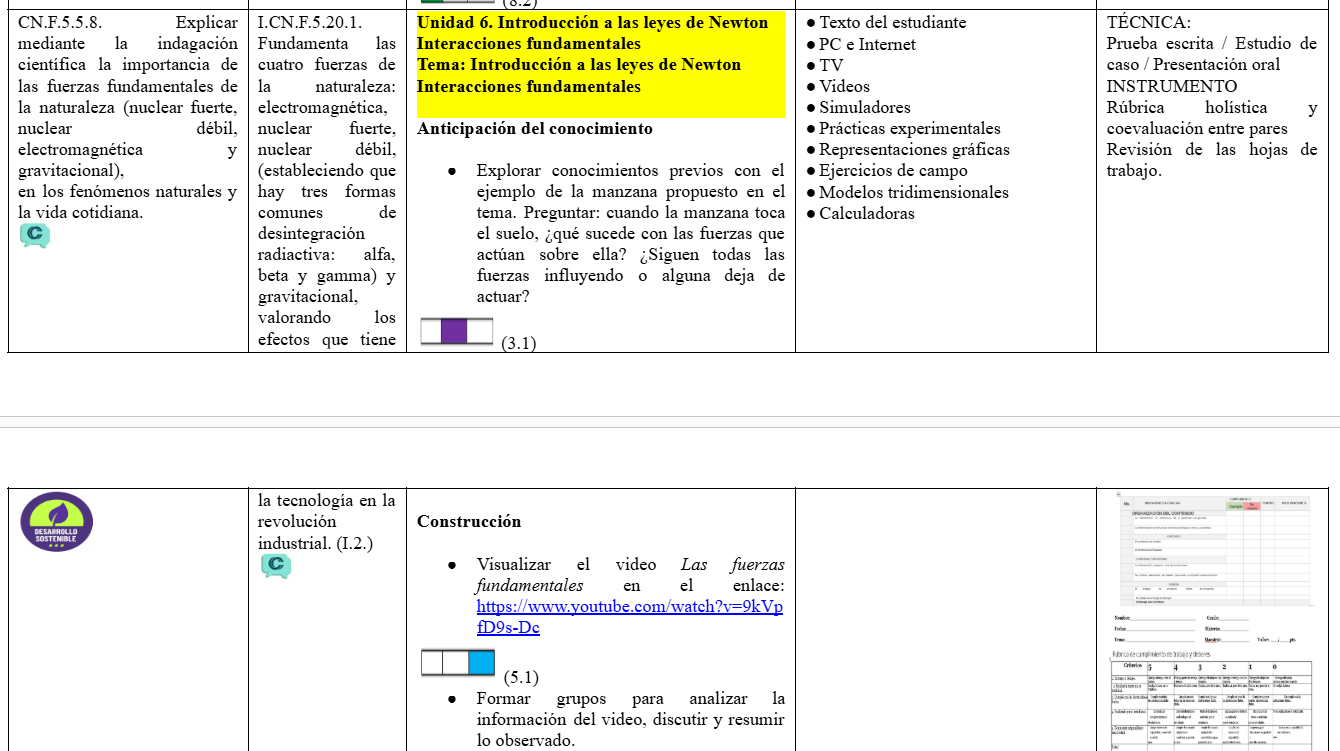Click the text 'Revisión de las hojas de'
Viewport: 1340px width, 751px height.
coord(1212,150)
